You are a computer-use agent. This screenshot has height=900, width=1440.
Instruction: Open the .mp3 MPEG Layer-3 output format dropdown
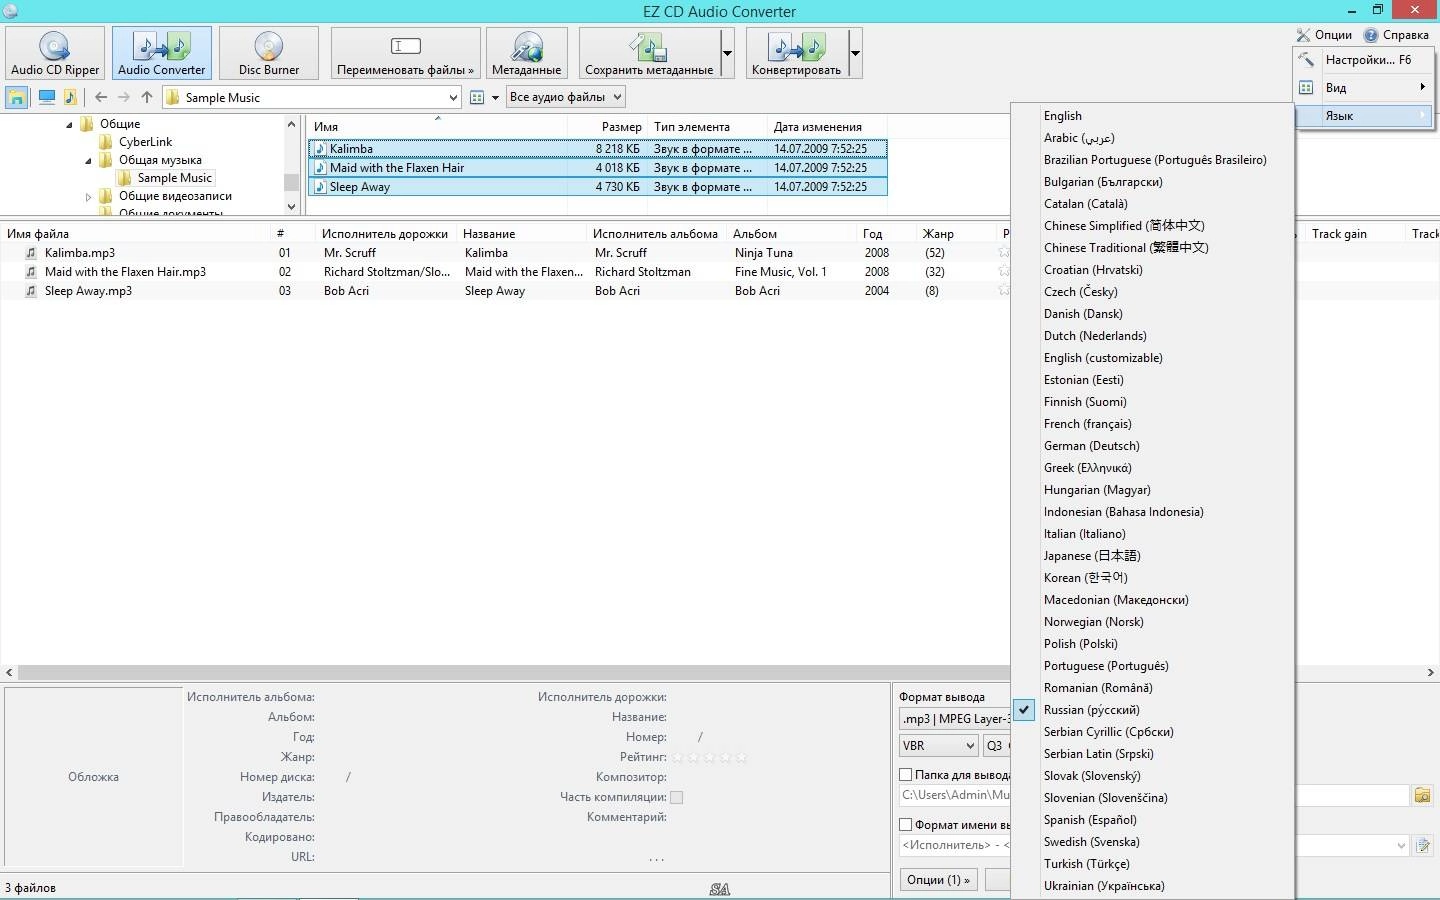click(955, 719)
